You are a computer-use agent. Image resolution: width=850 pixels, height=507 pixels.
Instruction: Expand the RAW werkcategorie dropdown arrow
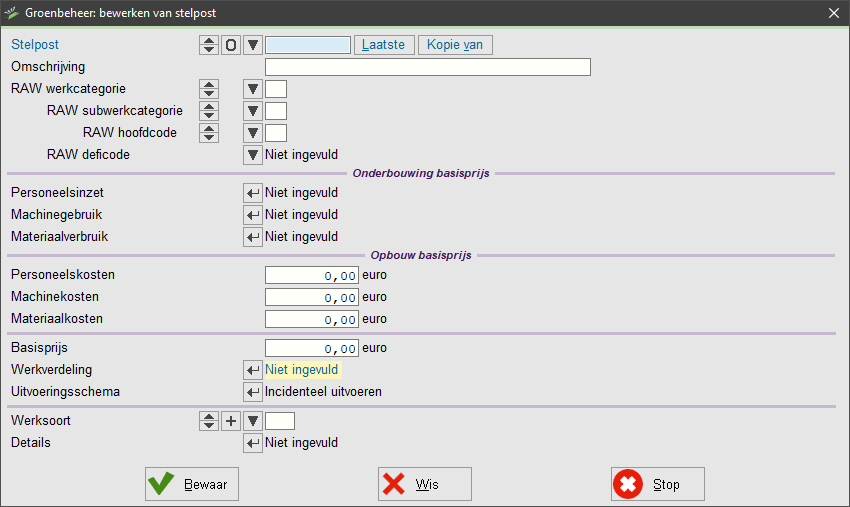tap(253, 89)
